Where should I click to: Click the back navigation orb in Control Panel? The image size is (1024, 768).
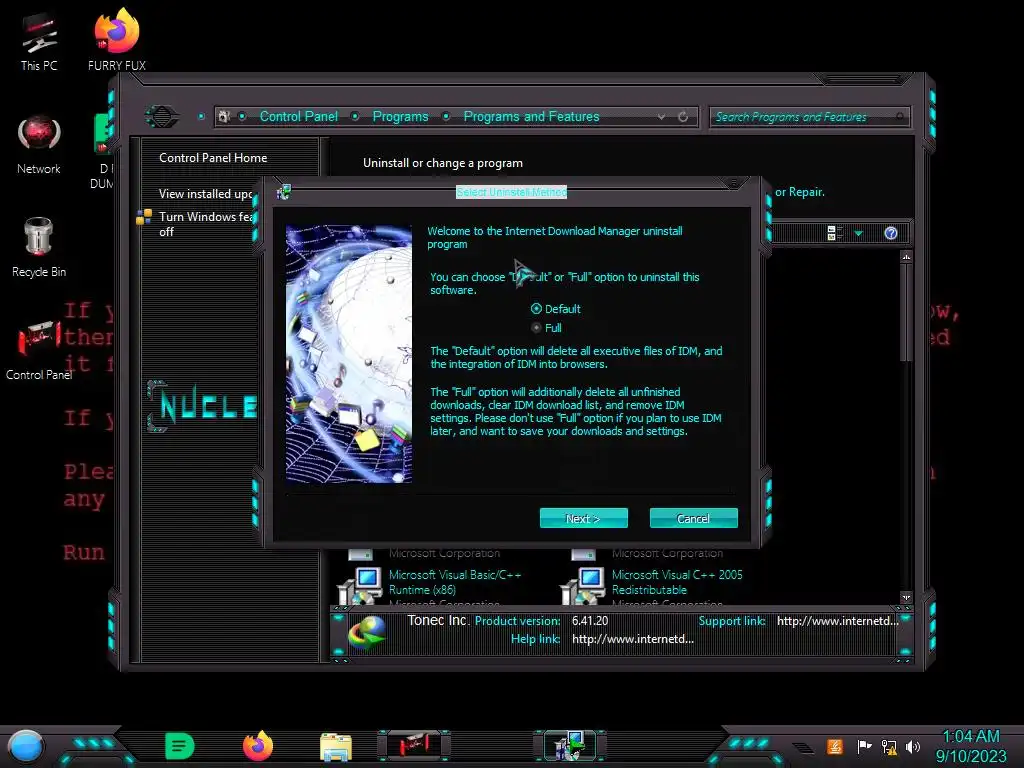[162, 117]
